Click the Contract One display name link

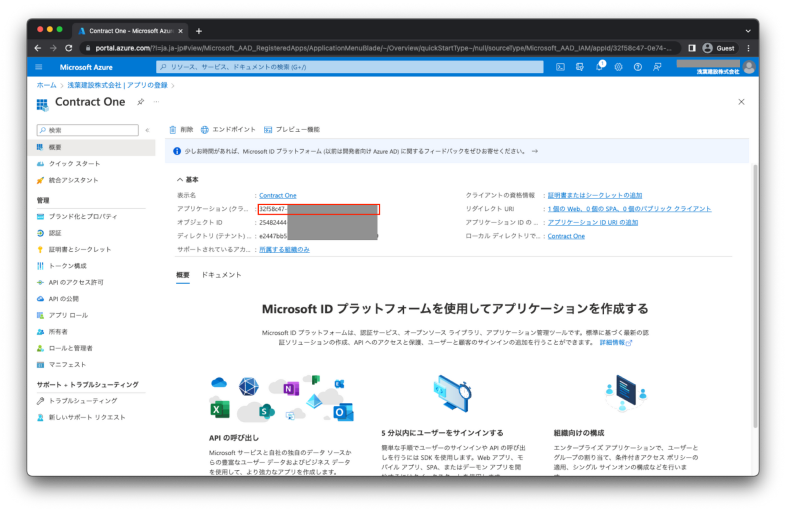point(278,196)
